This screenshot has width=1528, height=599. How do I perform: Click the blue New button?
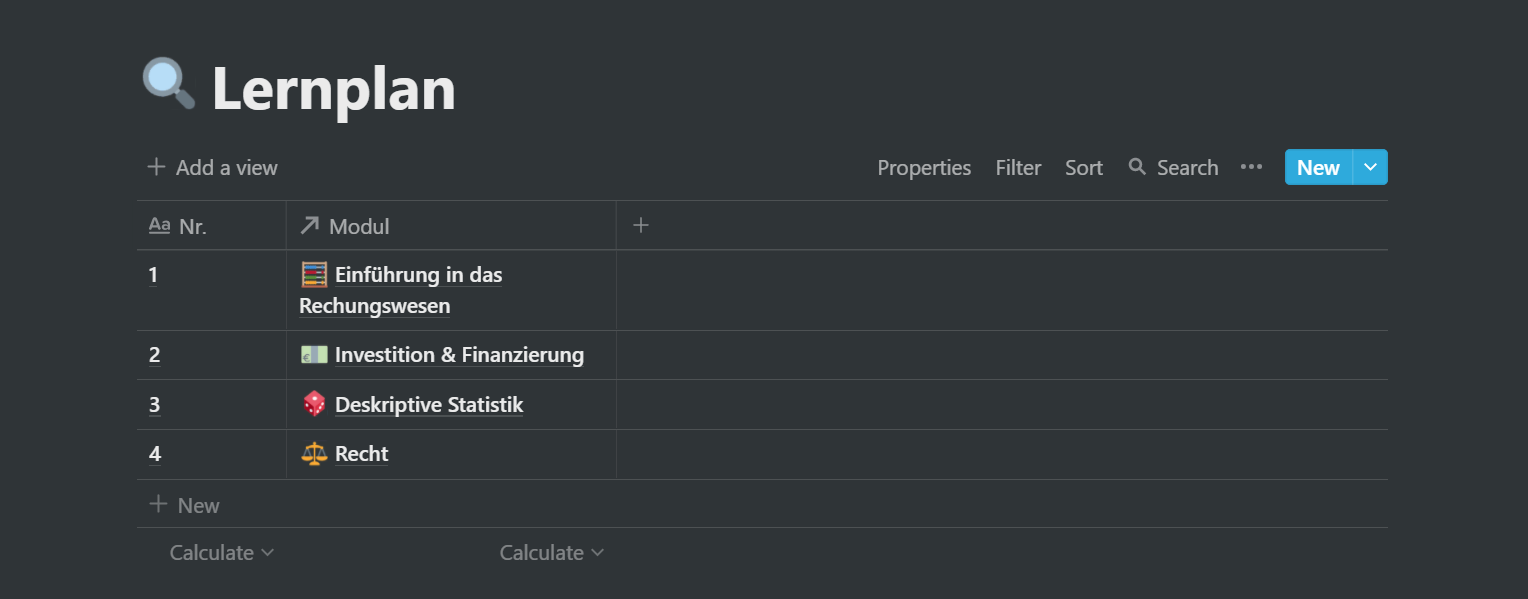1318,167
